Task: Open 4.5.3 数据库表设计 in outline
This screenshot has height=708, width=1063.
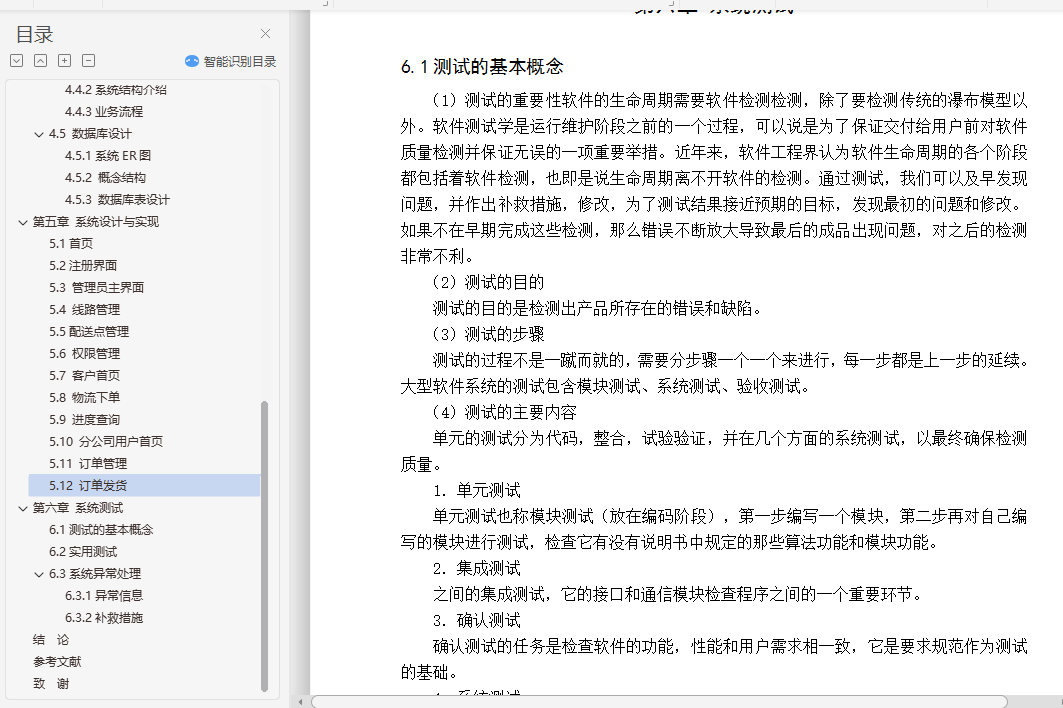Action: (x=117, y=199)
